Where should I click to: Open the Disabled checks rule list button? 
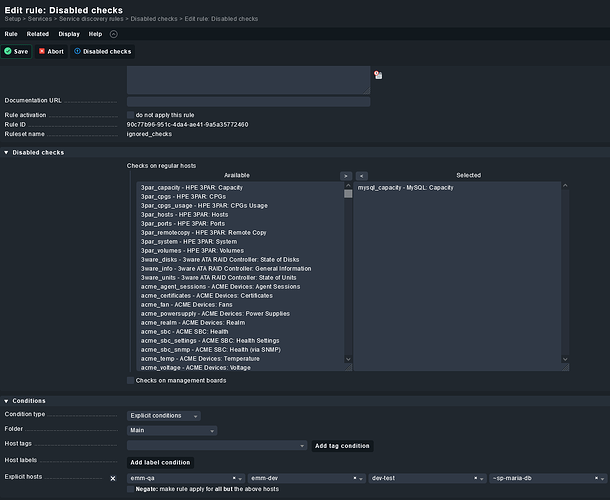tap(102, 51)
